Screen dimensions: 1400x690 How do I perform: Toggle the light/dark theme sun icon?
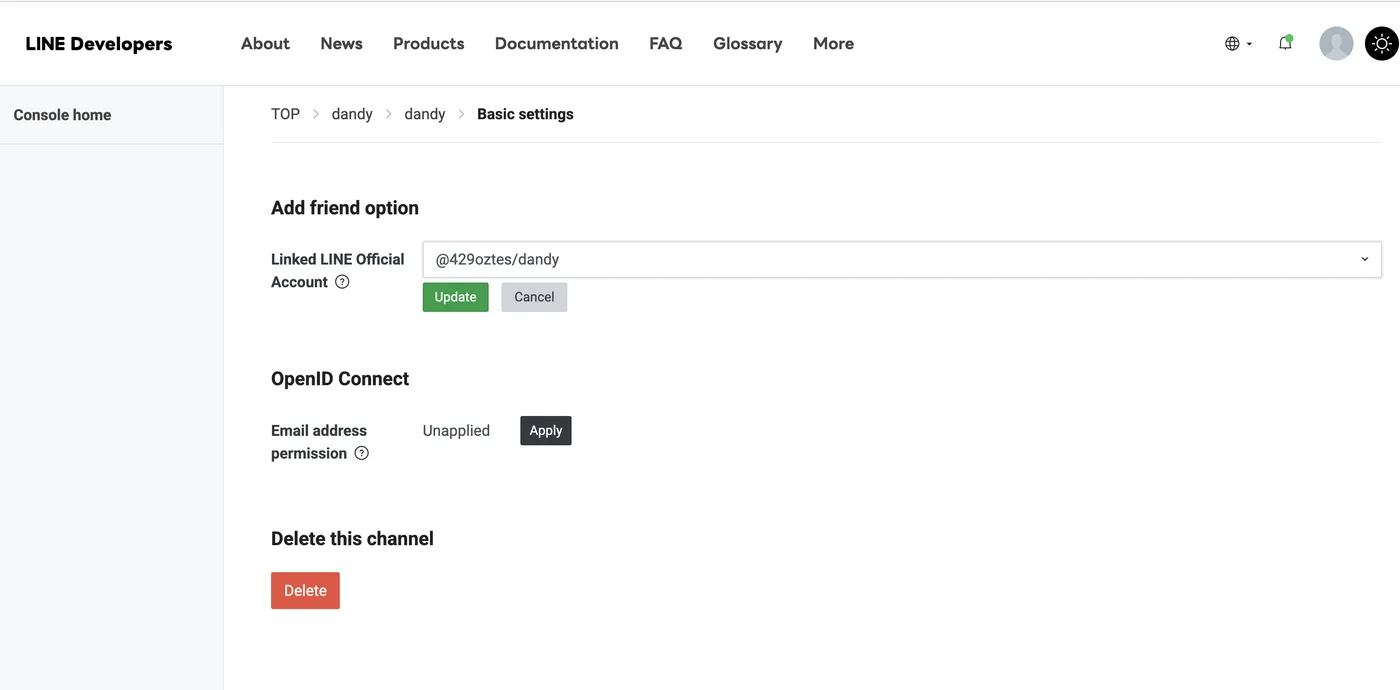1381,44
